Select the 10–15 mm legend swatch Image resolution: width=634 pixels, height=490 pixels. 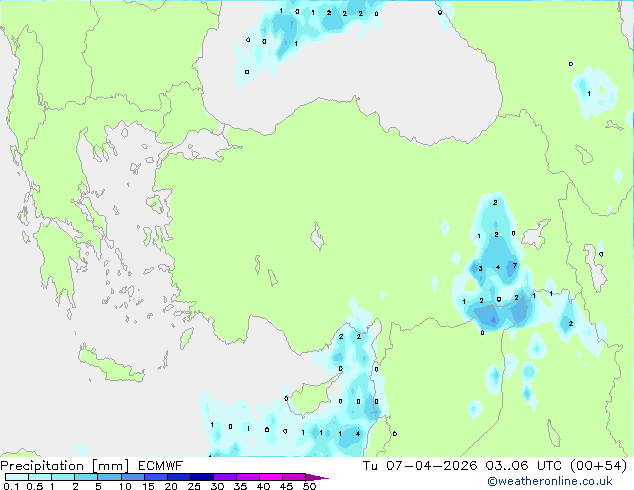[132, 477]
